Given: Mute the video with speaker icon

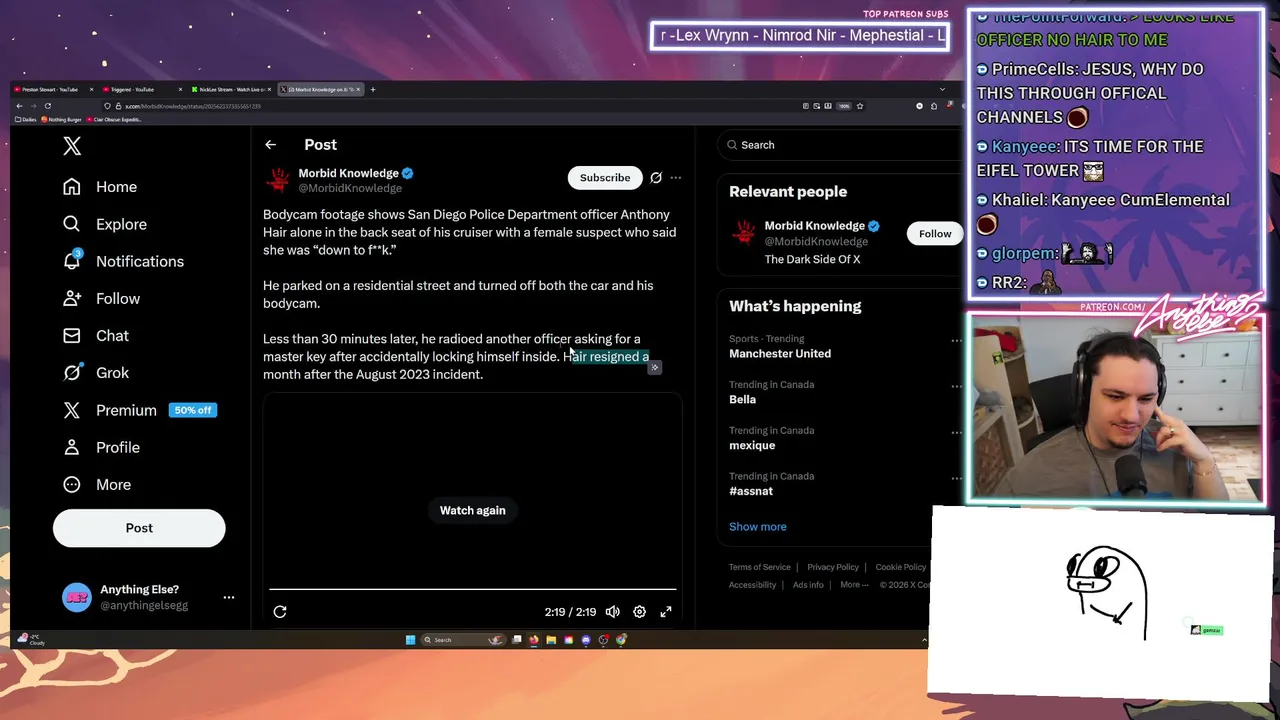Looking at the screenshot, I should [x=613, y=612].
